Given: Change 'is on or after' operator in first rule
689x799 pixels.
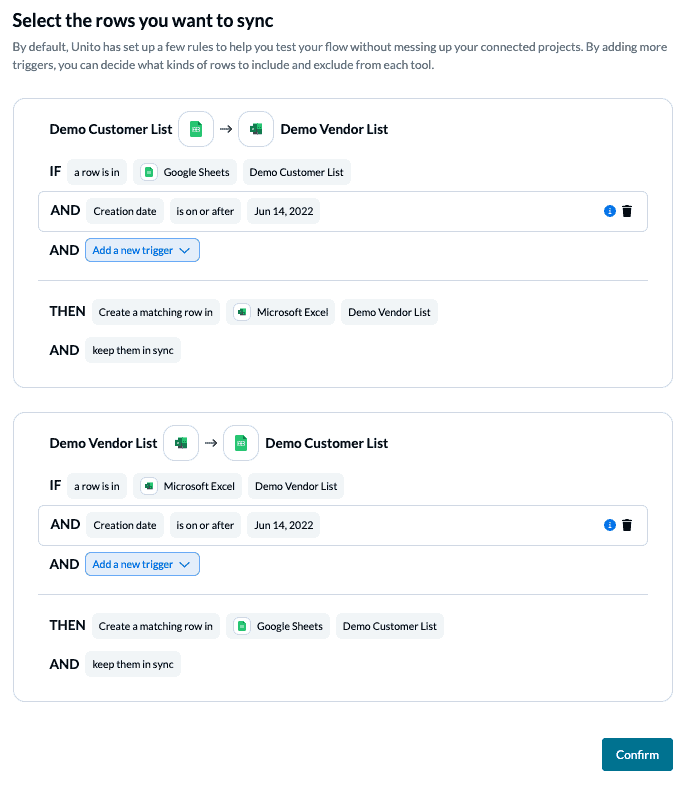Looking at the screenshot, I should click(205, 211).
